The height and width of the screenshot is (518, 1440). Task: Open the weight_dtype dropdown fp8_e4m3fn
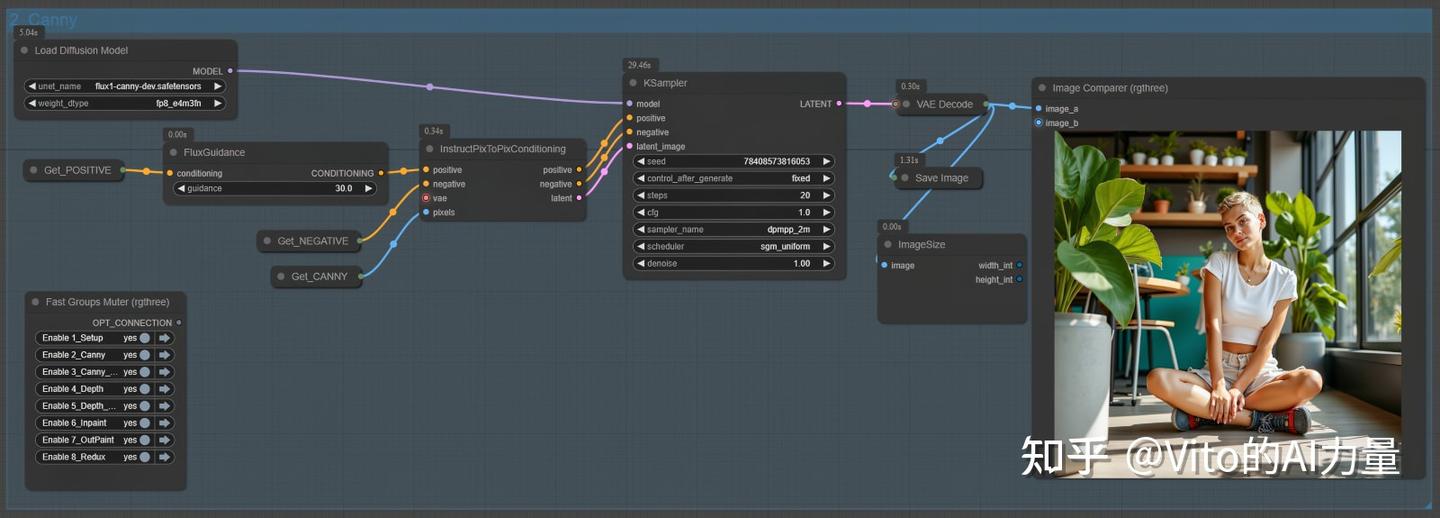tap(125, 103)
